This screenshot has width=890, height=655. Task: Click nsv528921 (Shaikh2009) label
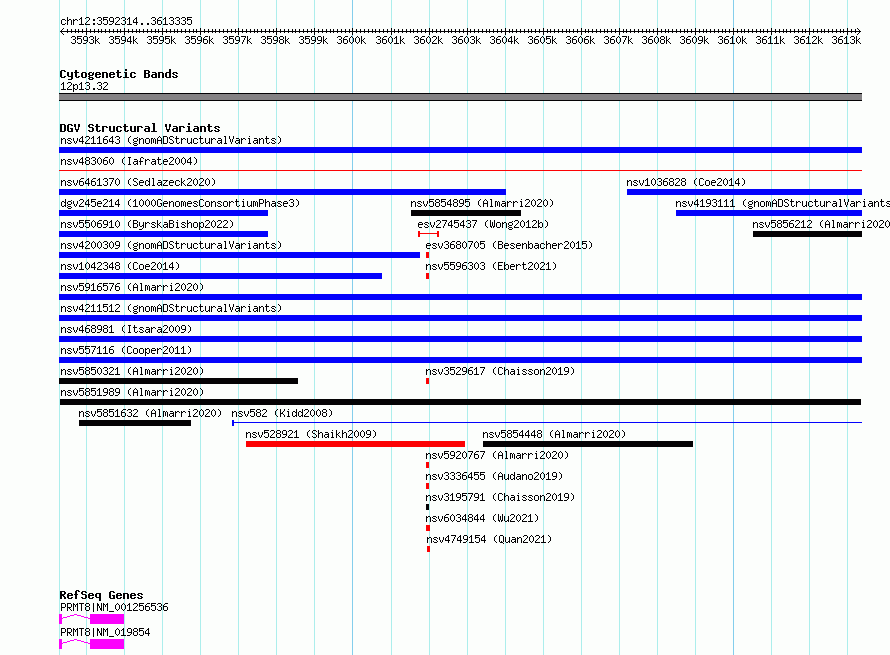click(311, 434)
